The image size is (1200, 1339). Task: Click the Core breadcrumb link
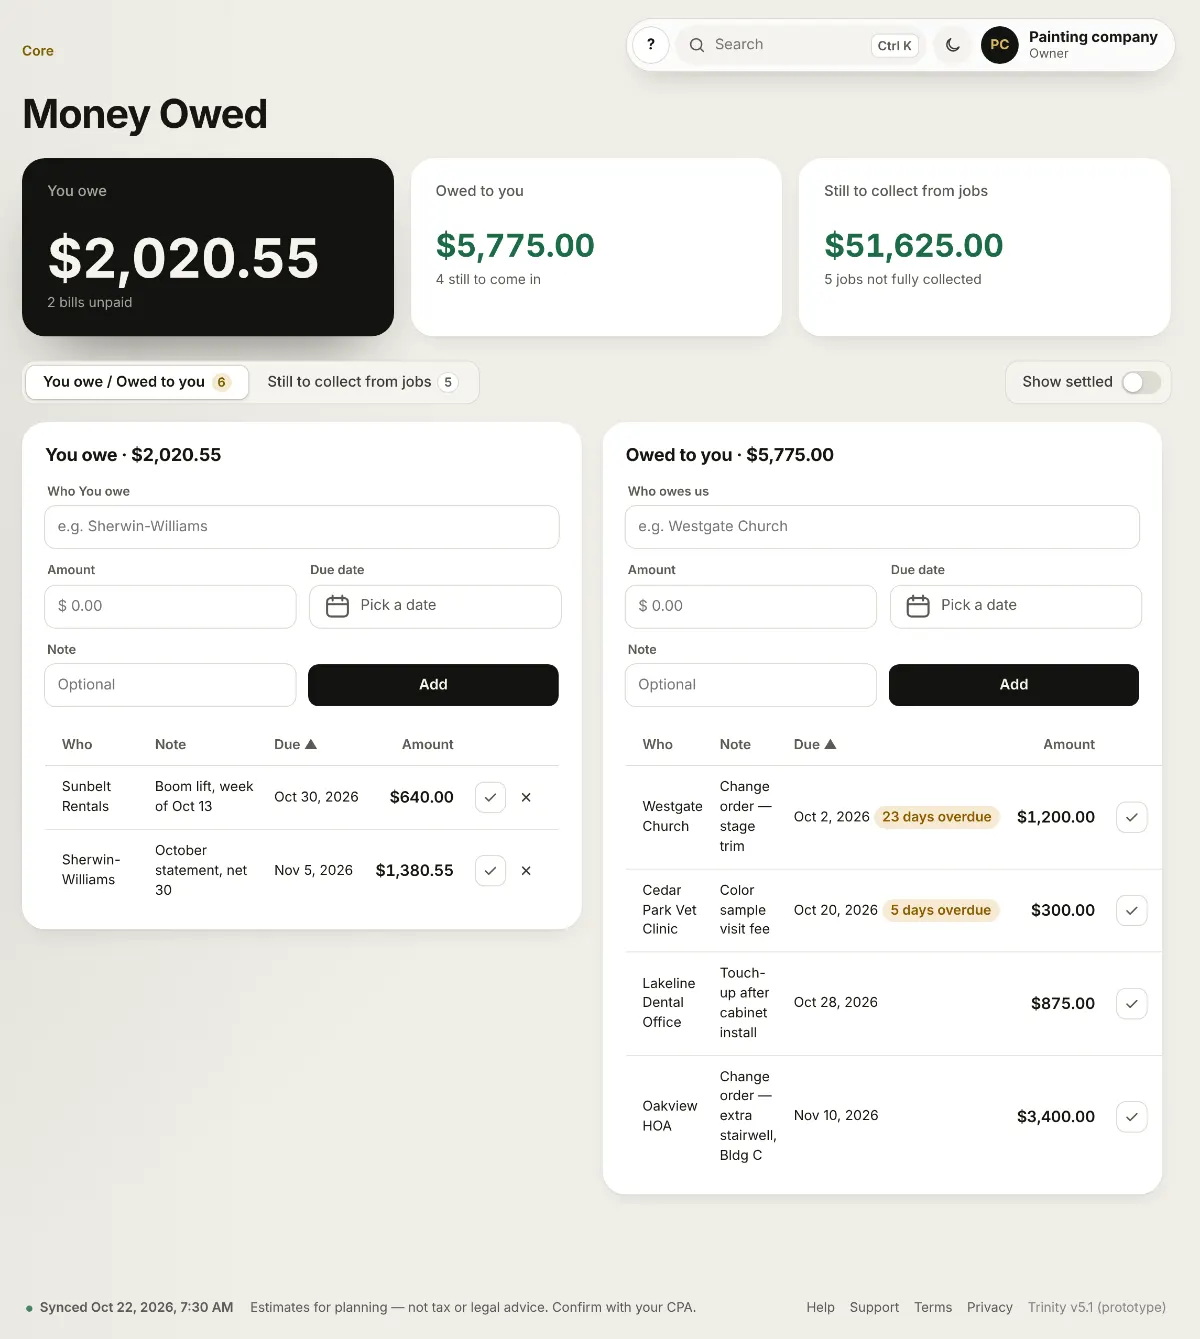pos(38,51)
